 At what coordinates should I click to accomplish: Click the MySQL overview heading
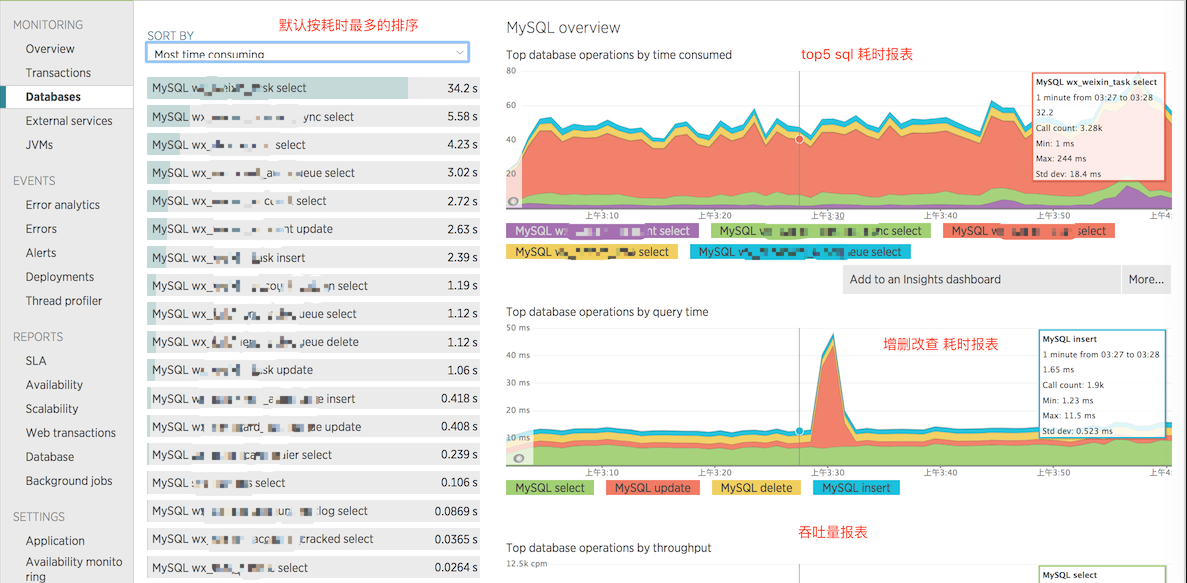(562, 28)
